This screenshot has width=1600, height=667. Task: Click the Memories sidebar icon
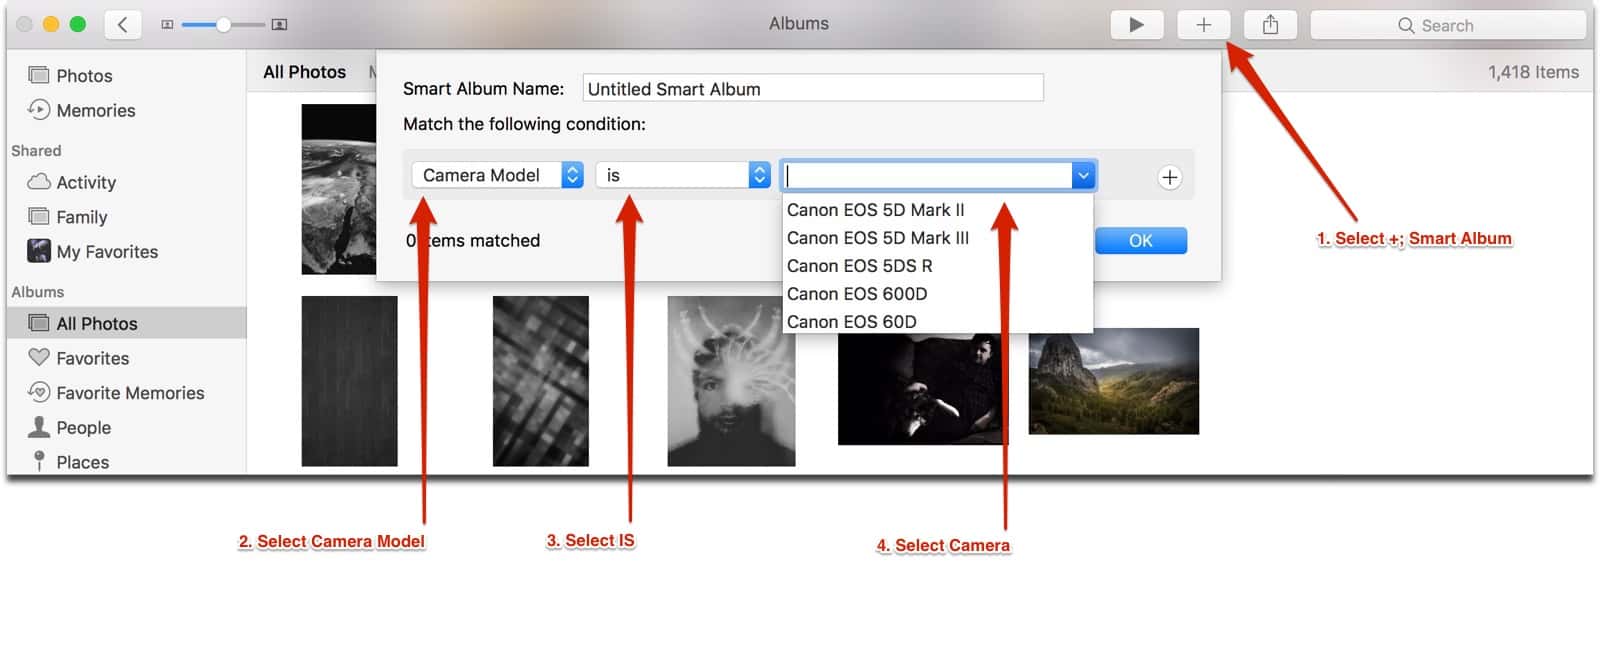pyautogui.click(x=39, y=110)
